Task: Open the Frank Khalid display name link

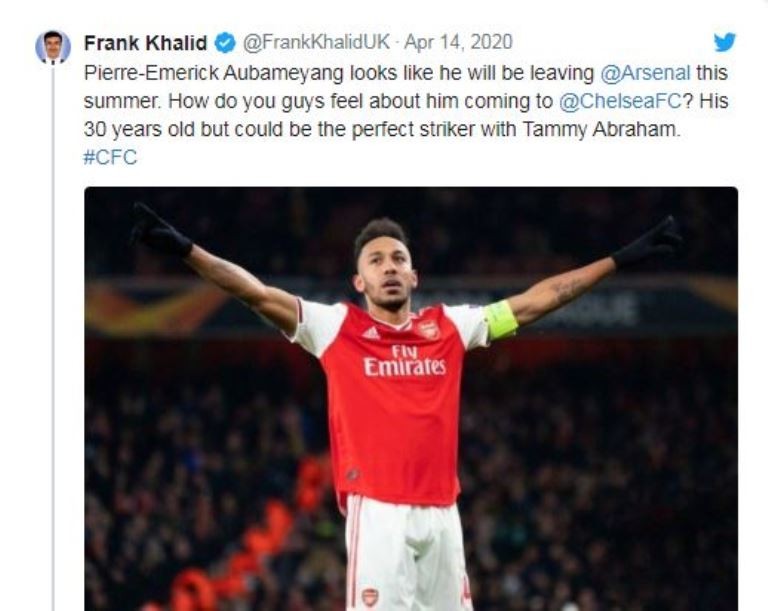Action: pos(146,43)
